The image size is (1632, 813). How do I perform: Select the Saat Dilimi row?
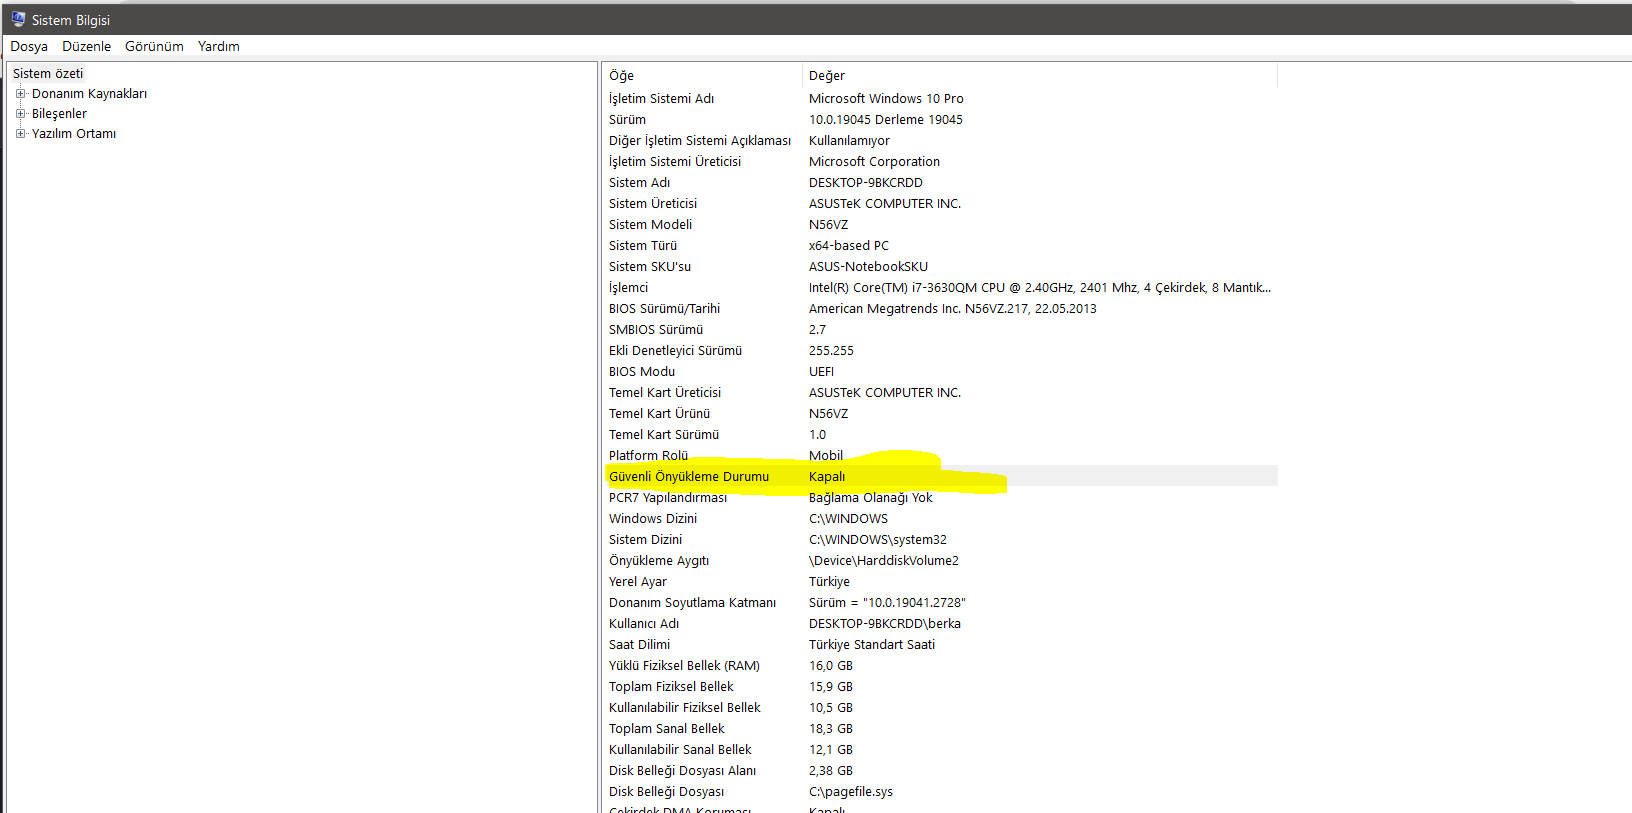tap(639, 644)
